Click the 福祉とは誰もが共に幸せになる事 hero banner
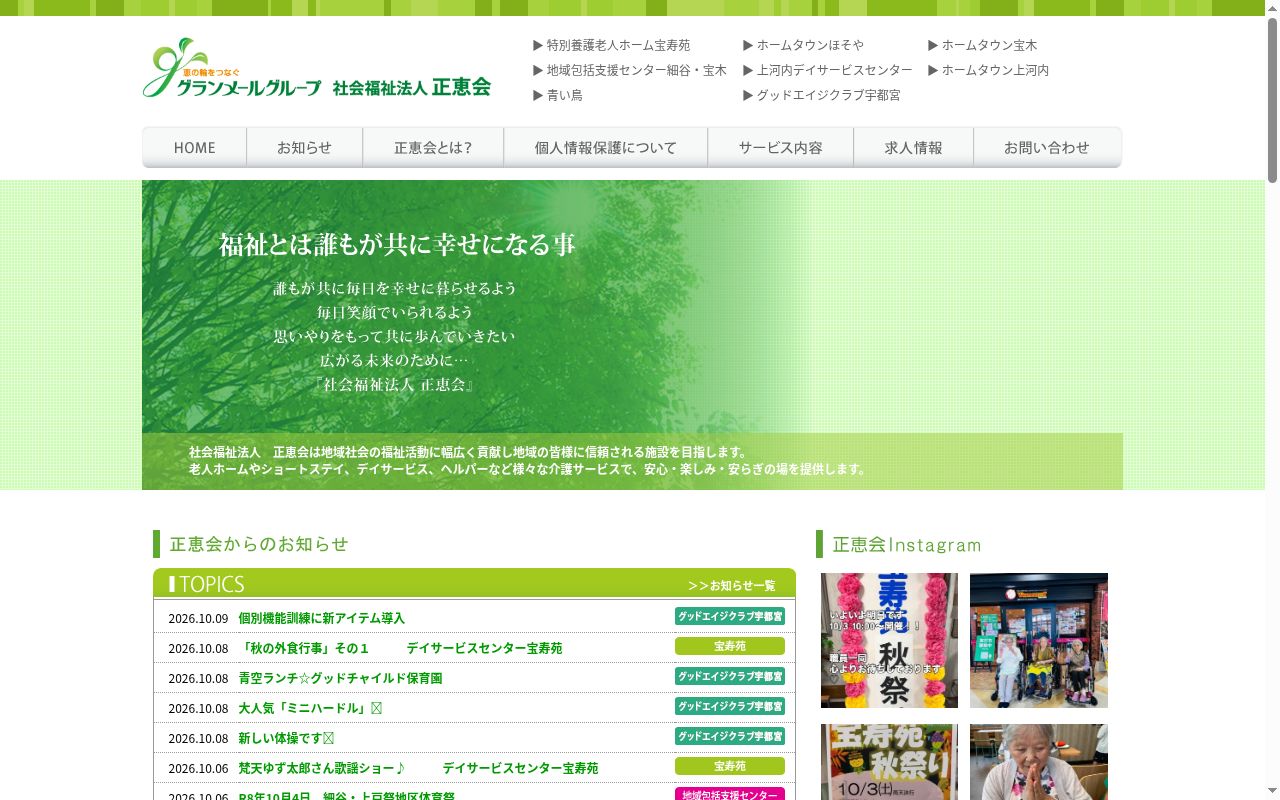1280x800 pixels. click(x=632, y=335)
